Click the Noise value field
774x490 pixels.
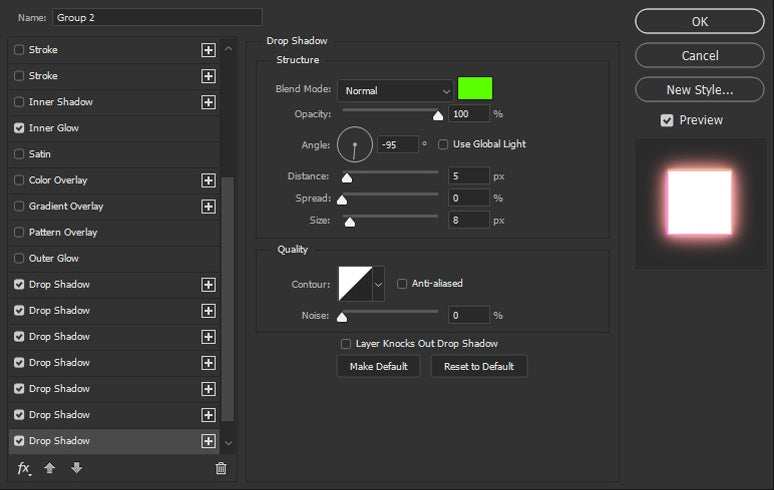(469, 315)
